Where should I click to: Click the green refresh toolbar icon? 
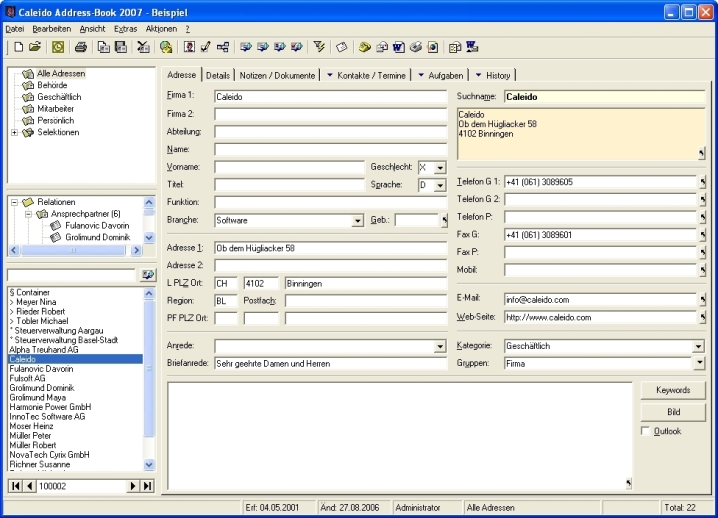[x=58, y=47]
